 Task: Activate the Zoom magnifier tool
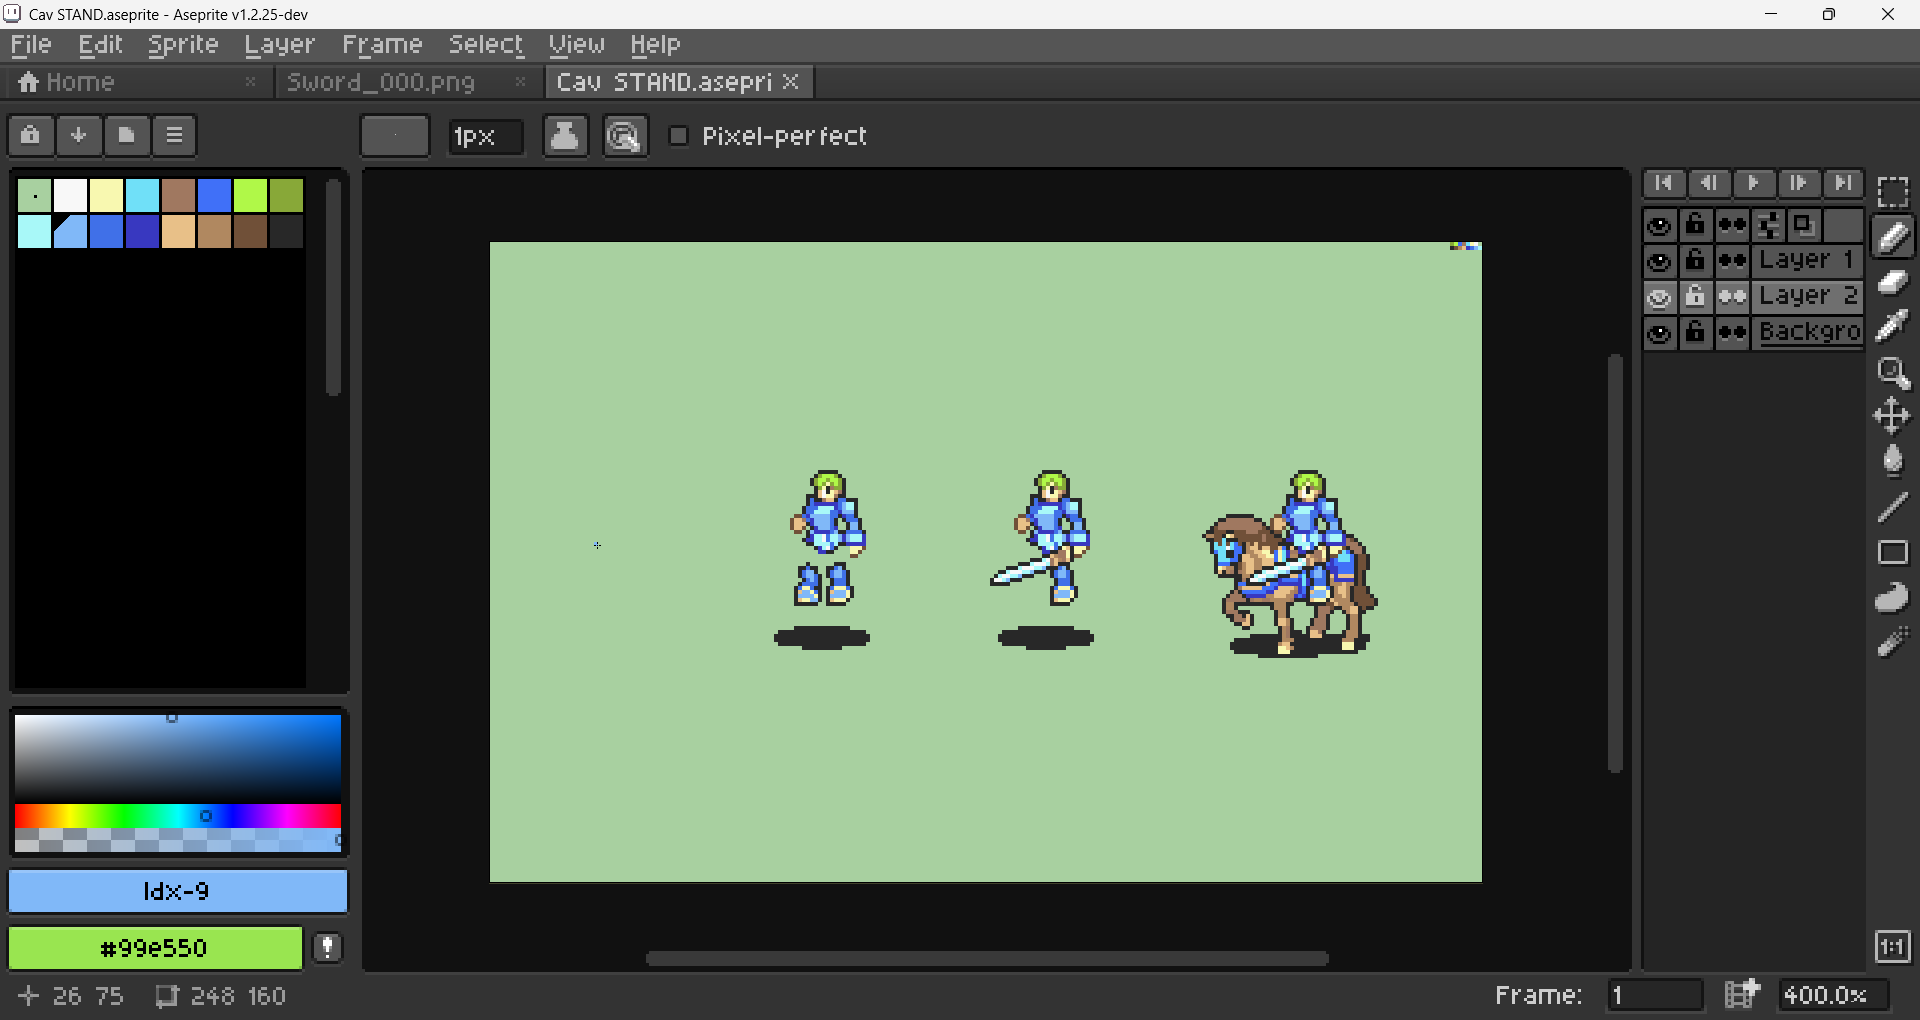pos(1893,372)
